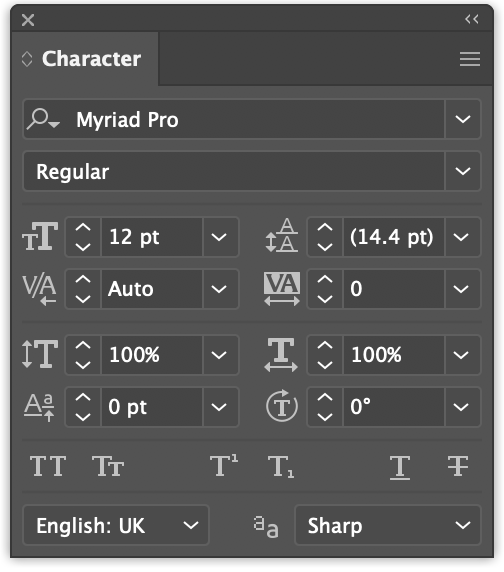Decrease kerning with down stepper
The image size is (504, 572).
point(83,299)
